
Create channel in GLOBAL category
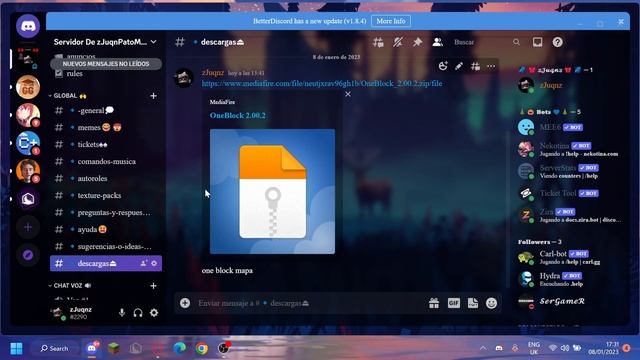point(153,96)
